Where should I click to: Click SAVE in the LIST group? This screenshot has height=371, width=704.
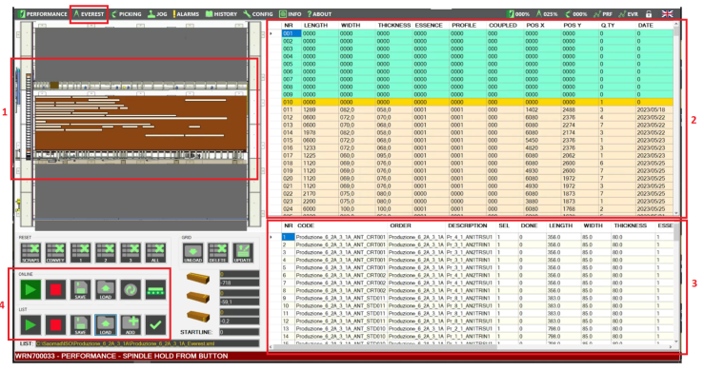click(x=80, y=325)
